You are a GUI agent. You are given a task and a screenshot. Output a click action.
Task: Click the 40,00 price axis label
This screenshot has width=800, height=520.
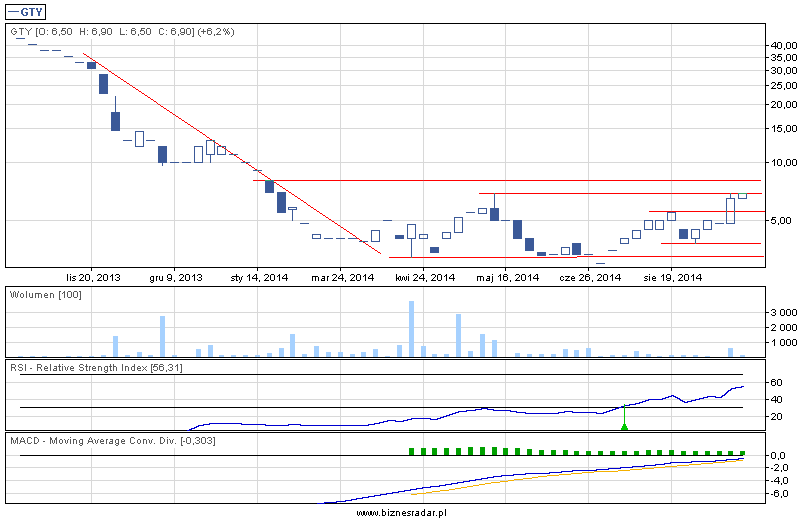(x=783, y=45)
